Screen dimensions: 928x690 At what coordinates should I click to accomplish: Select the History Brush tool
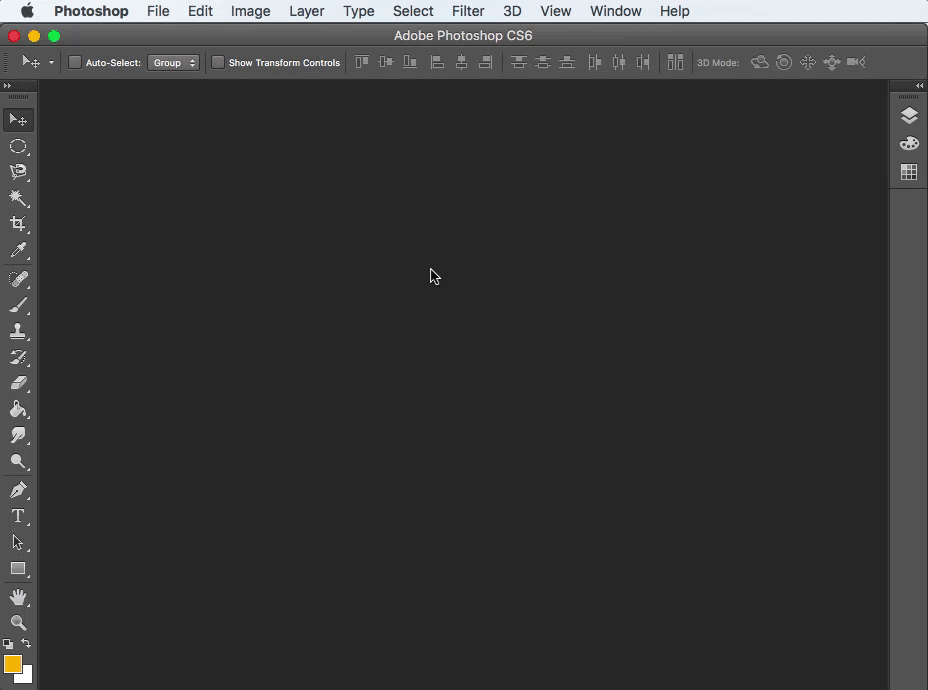point(18,357)
